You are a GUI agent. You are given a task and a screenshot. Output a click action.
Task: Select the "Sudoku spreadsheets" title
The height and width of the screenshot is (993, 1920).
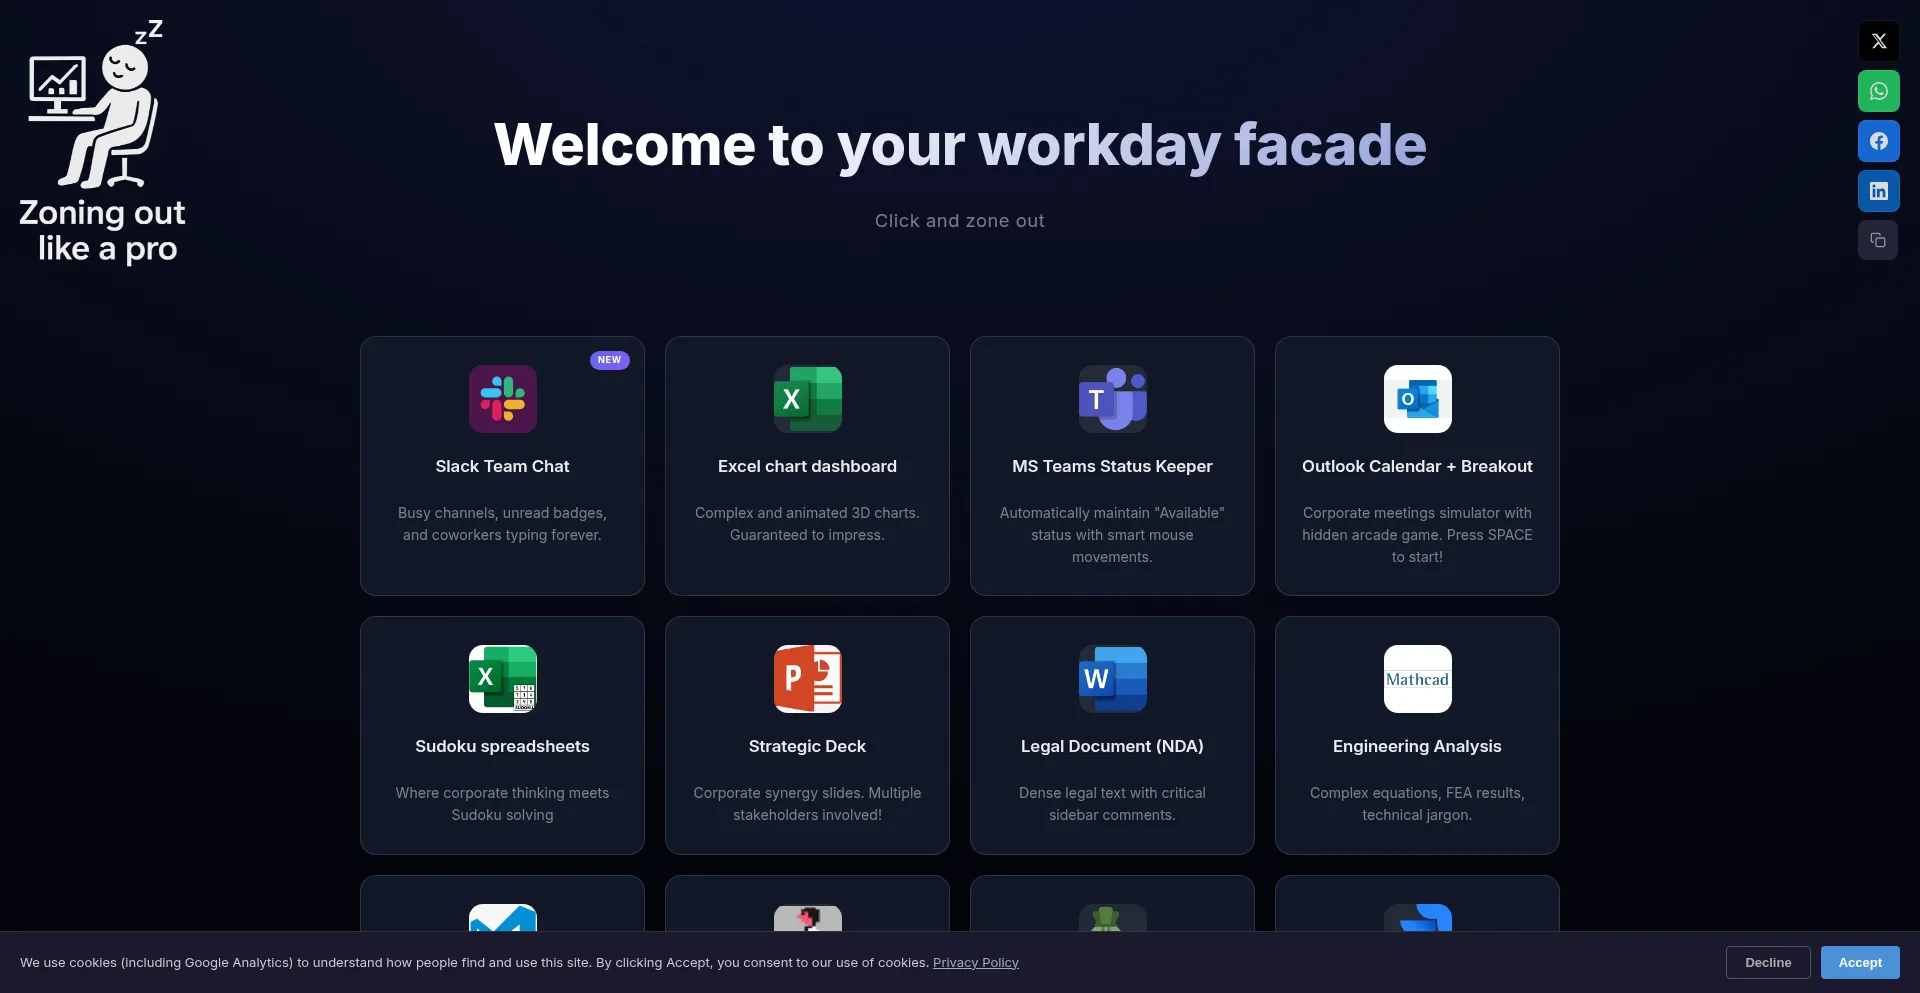pyautogui.click(x=503, y=746)
